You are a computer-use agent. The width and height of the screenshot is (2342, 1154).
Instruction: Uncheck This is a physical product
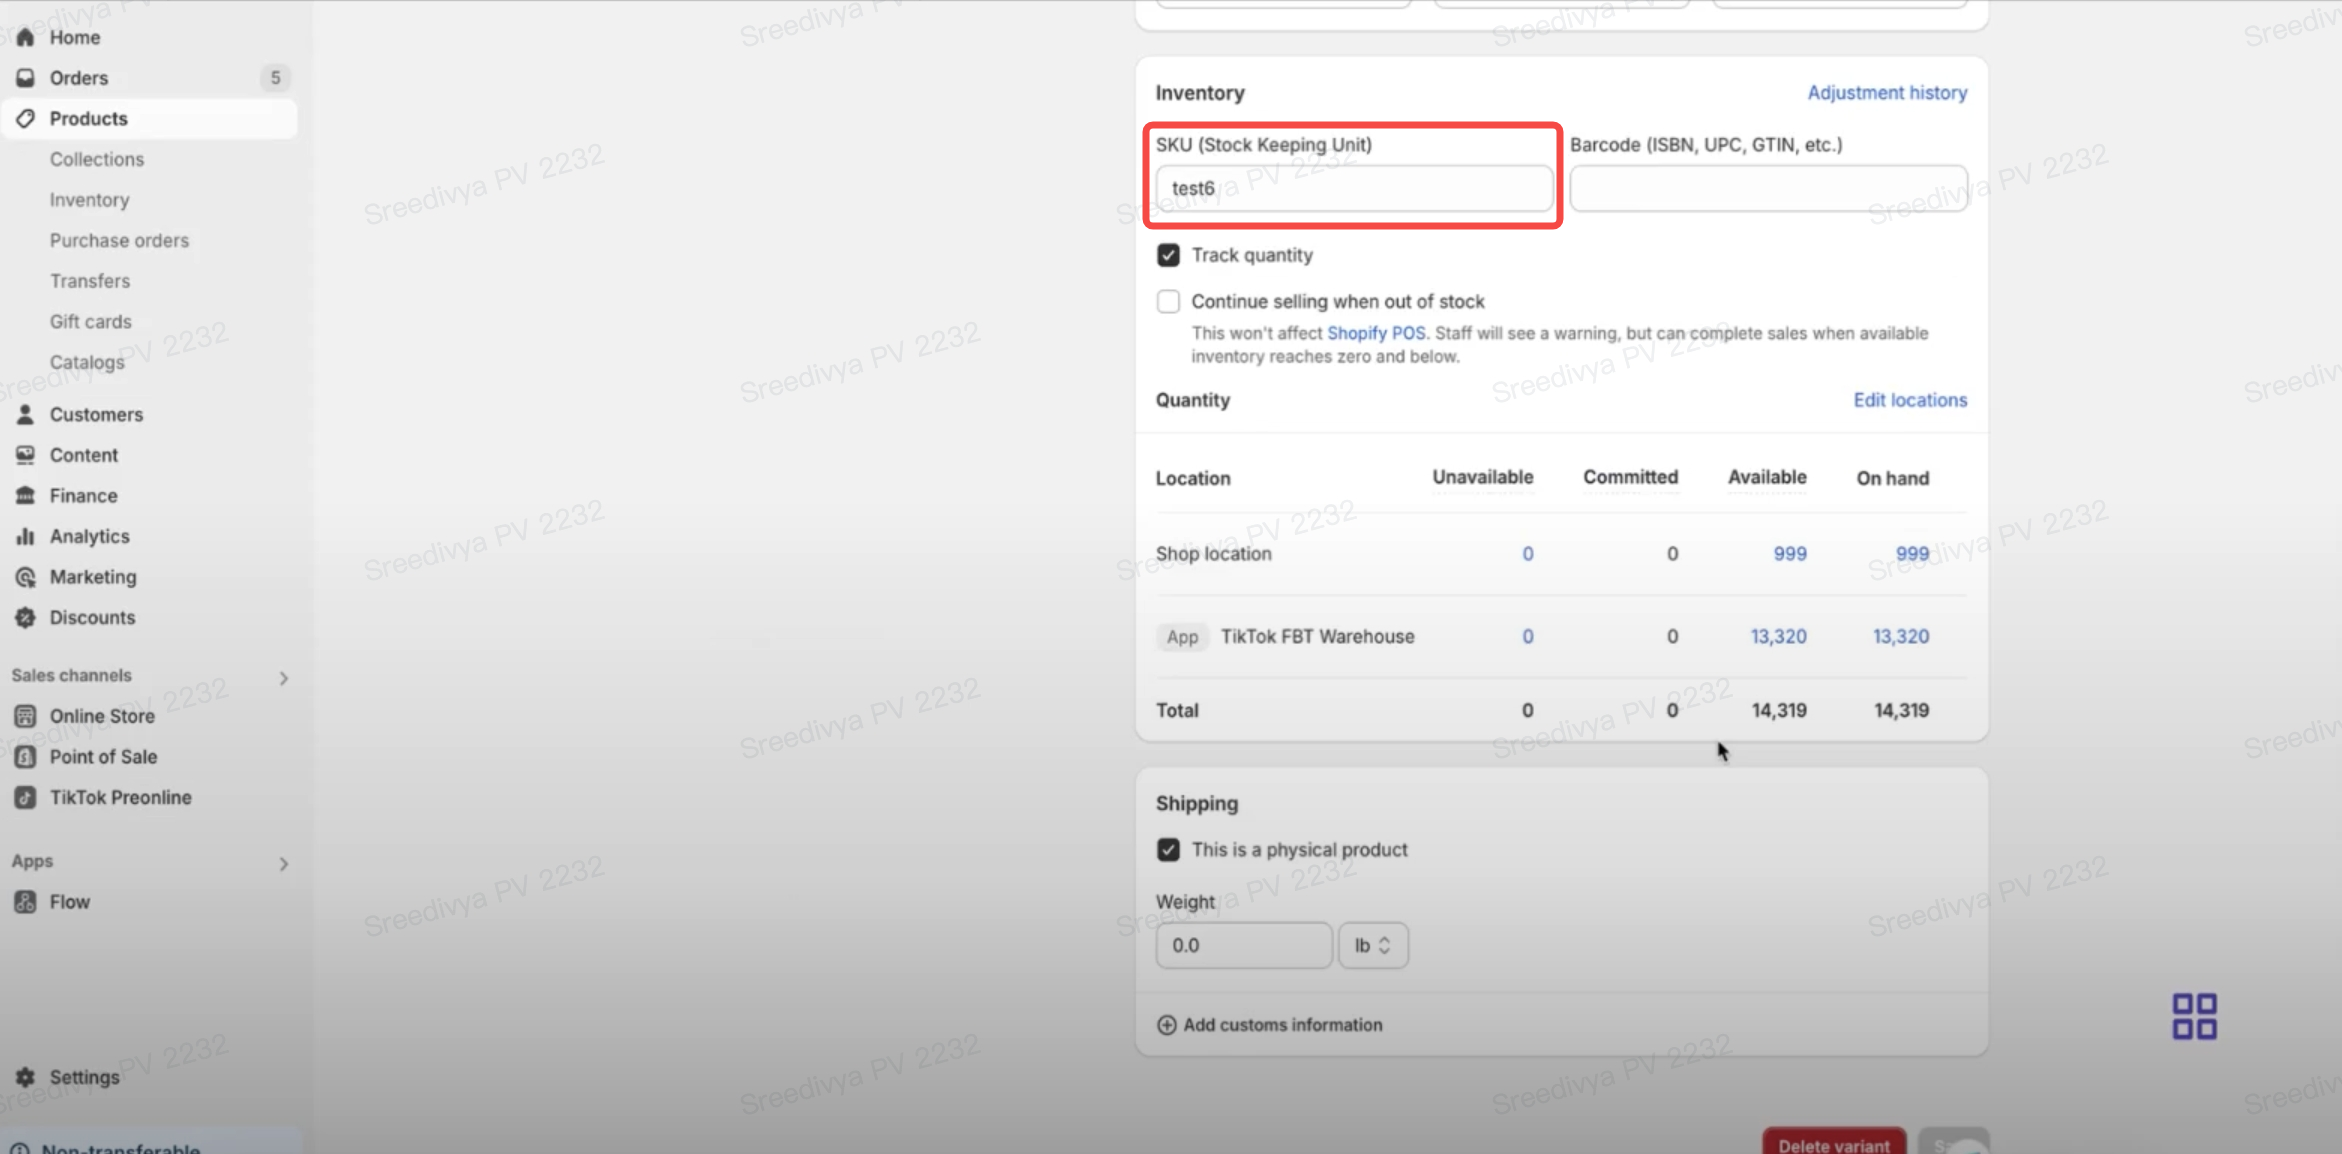tap(1168, 850)
